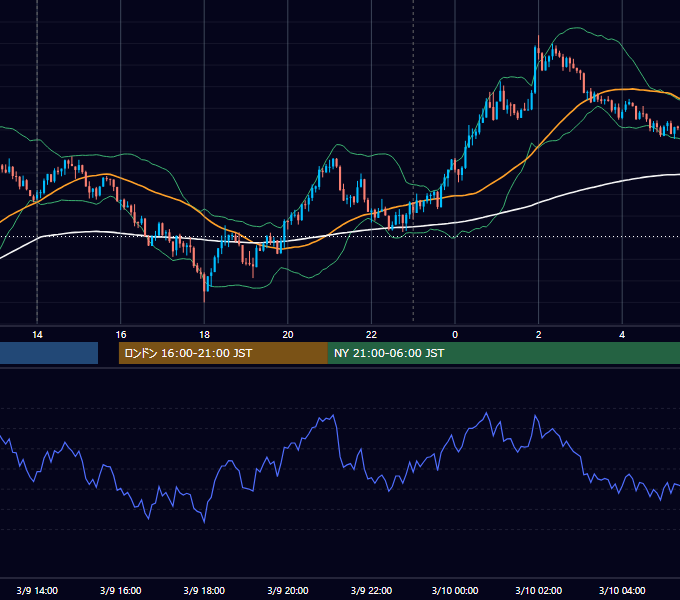Click the 16 hour label on price chart axis
This screenshot has height=600, width=680.
coord(121,335)
